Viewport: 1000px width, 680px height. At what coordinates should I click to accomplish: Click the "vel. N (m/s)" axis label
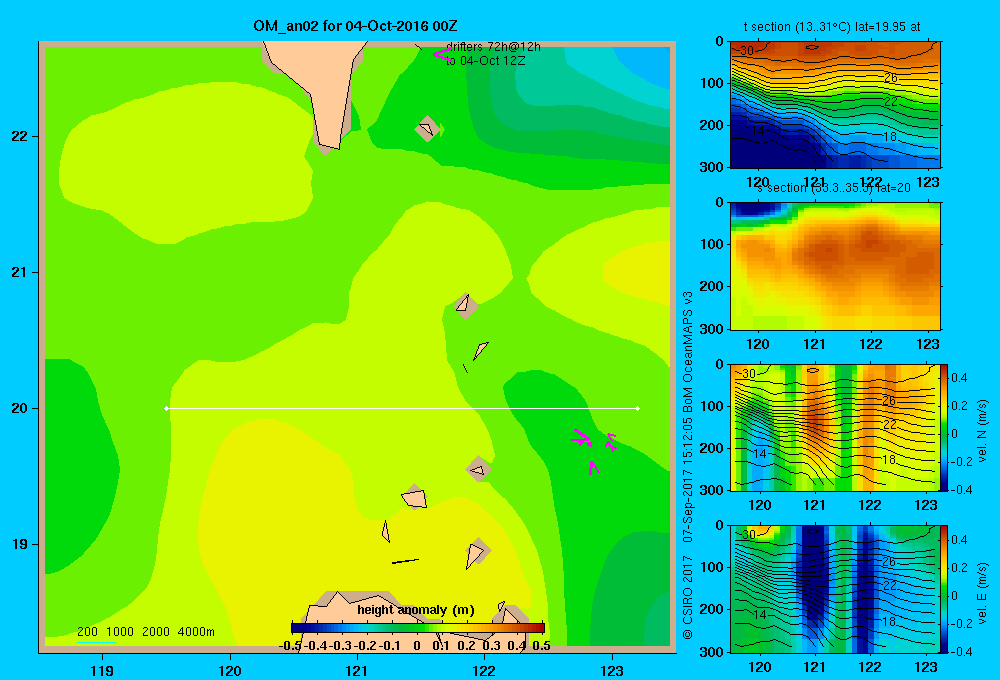tap(982, 431)
